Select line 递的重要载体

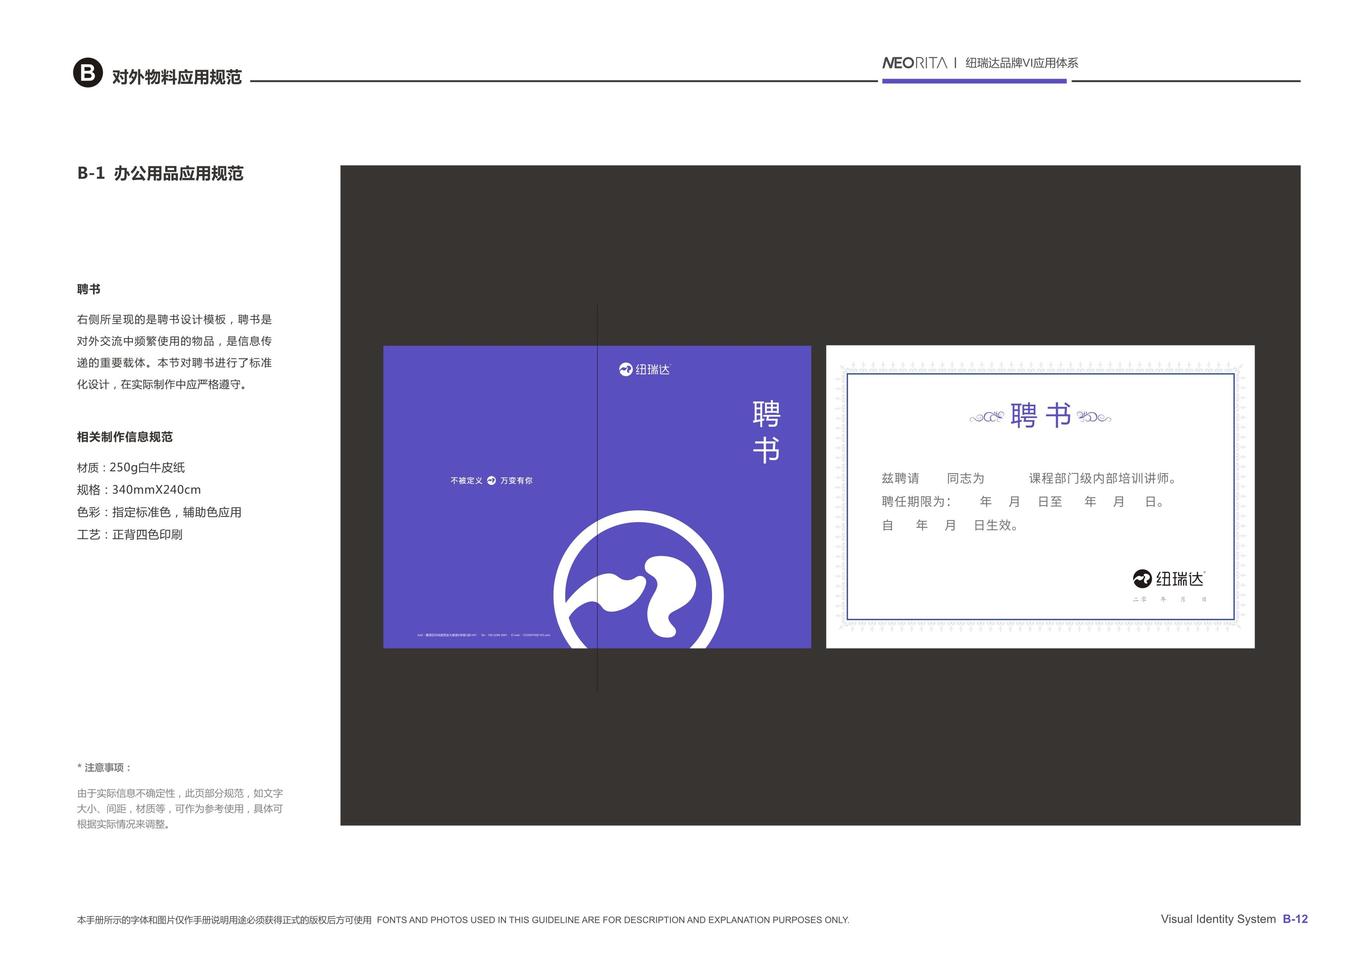(174, 363)
